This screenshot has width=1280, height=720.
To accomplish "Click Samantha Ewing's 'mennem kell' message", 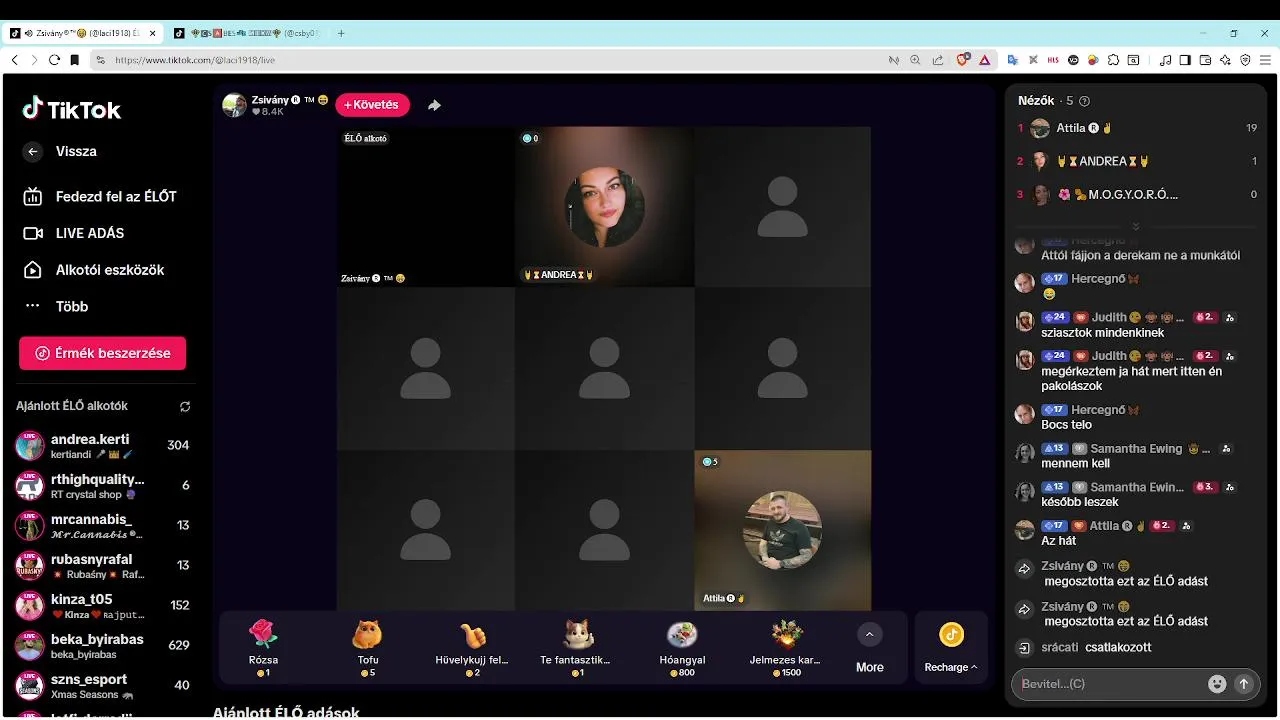I will [1075, 464].
